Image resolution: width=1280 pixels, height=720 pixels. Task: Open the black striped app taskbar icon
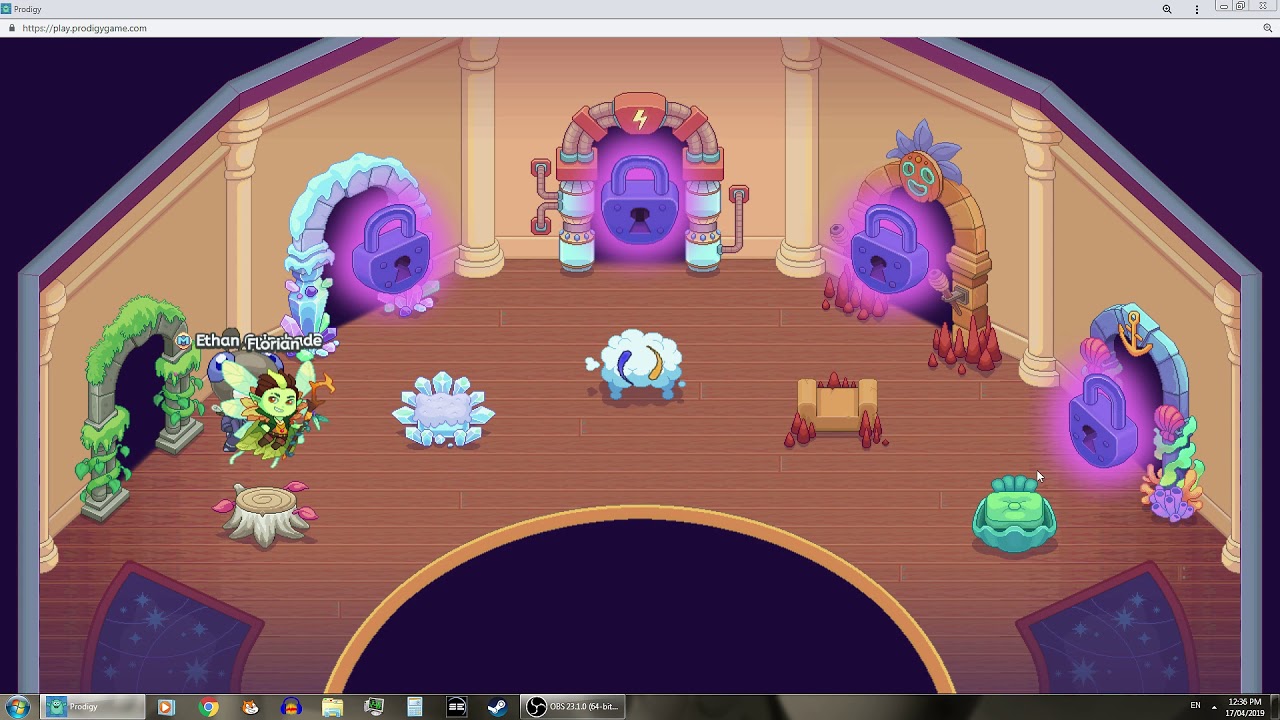(x=456, y=707)
